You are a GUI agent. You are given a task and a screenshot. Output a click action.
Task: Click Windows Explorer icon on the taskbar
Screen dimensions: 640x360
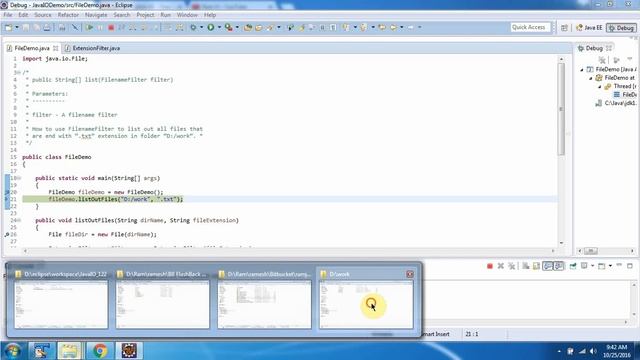(69, 351)
